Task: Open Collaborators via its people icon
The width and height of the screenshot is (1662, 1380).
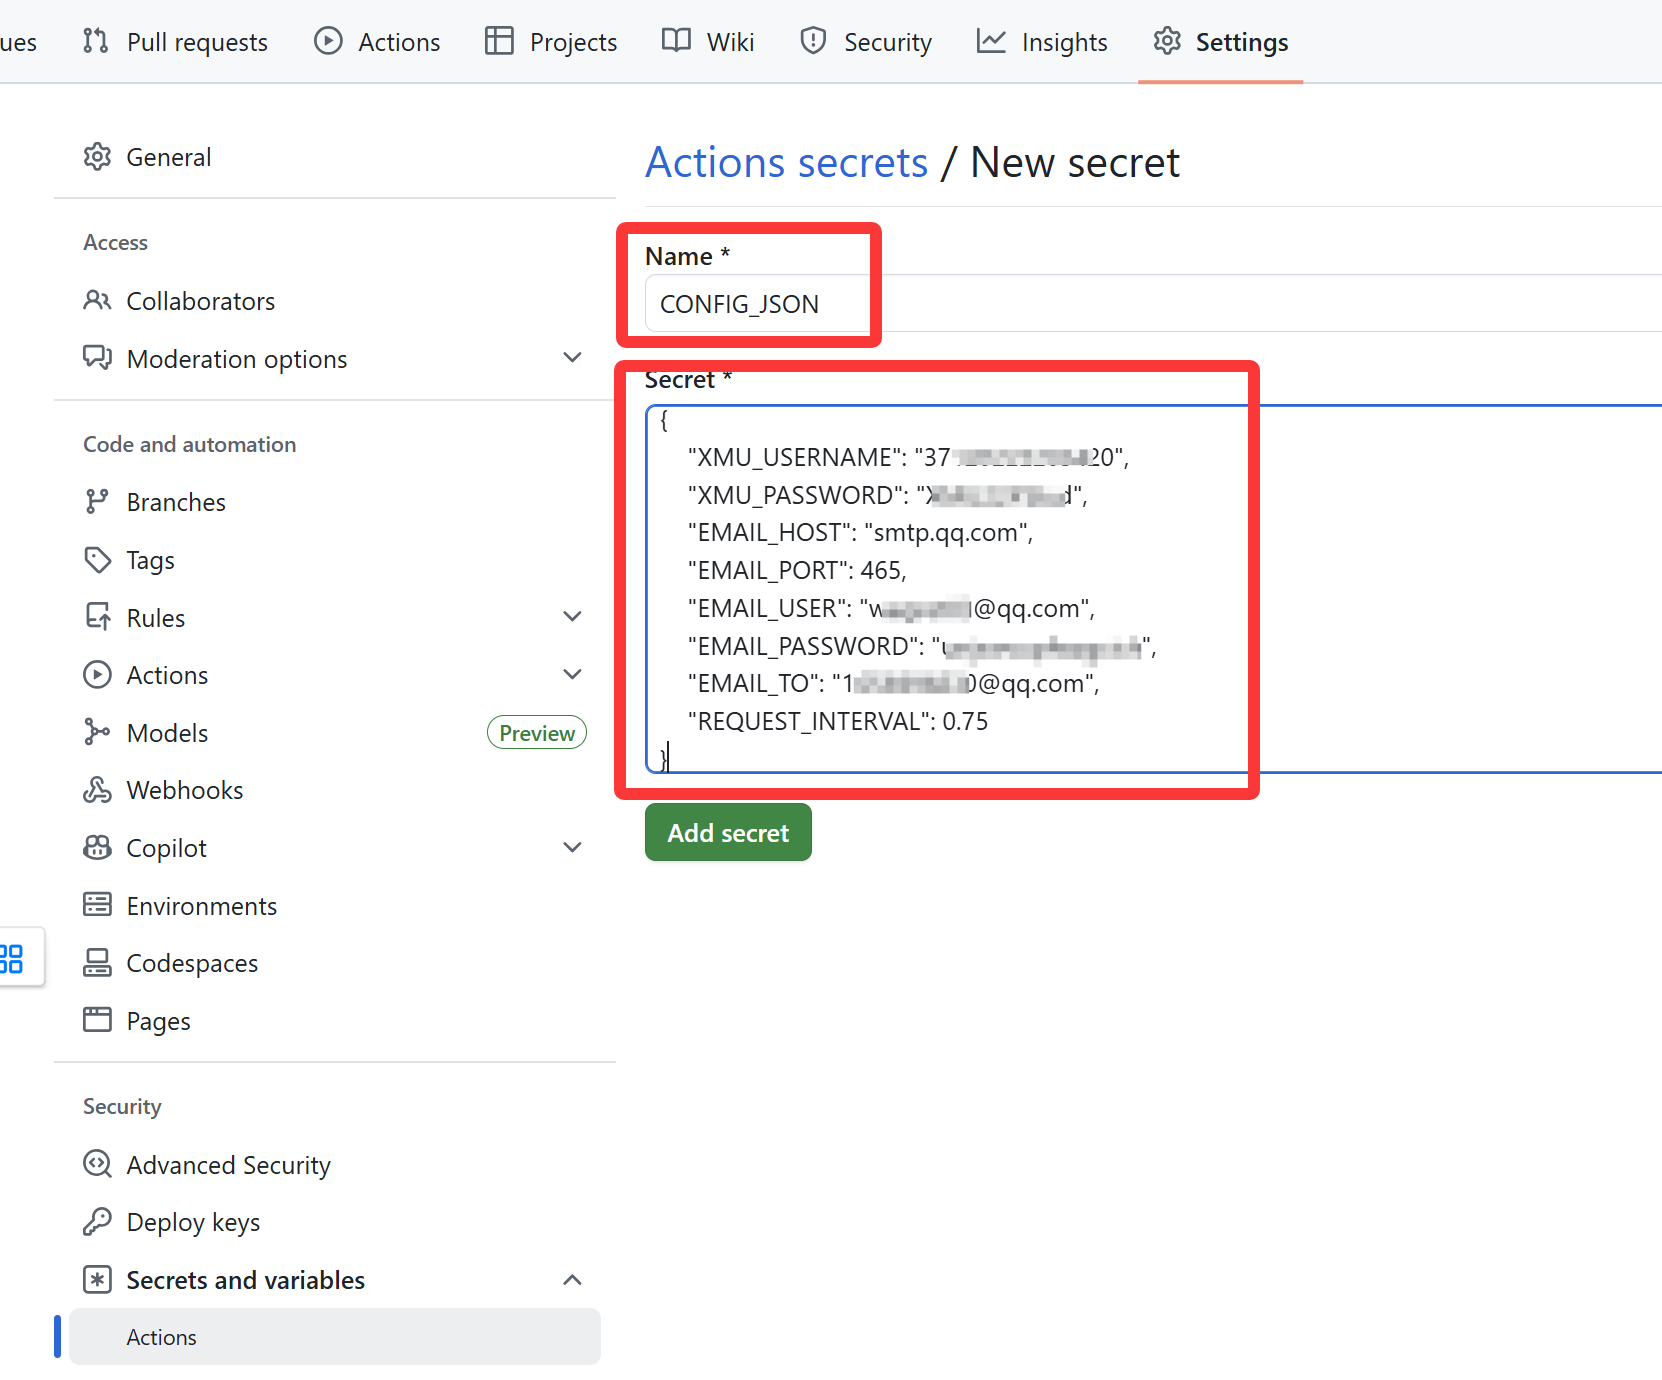Action: tap(97, 301)
